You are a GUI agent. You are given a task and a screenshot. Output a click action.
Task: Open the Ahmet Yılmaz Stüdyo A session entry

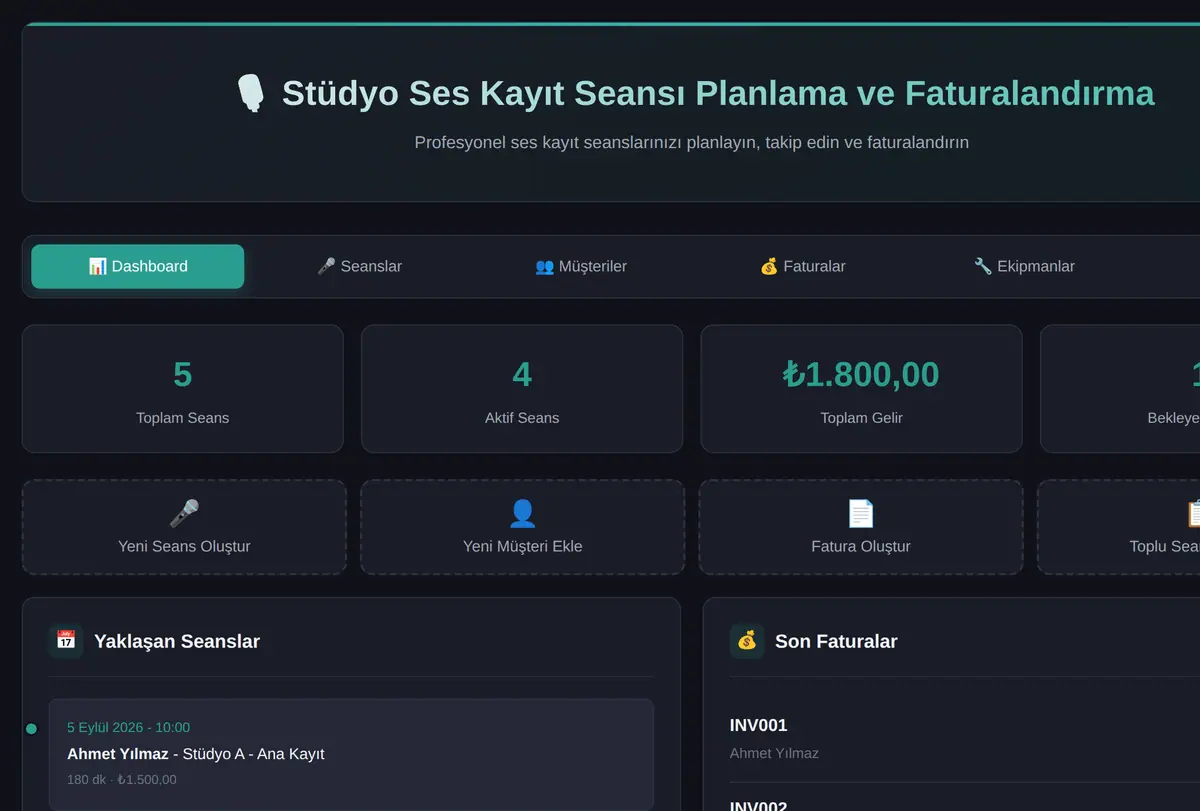pos(351,754)
